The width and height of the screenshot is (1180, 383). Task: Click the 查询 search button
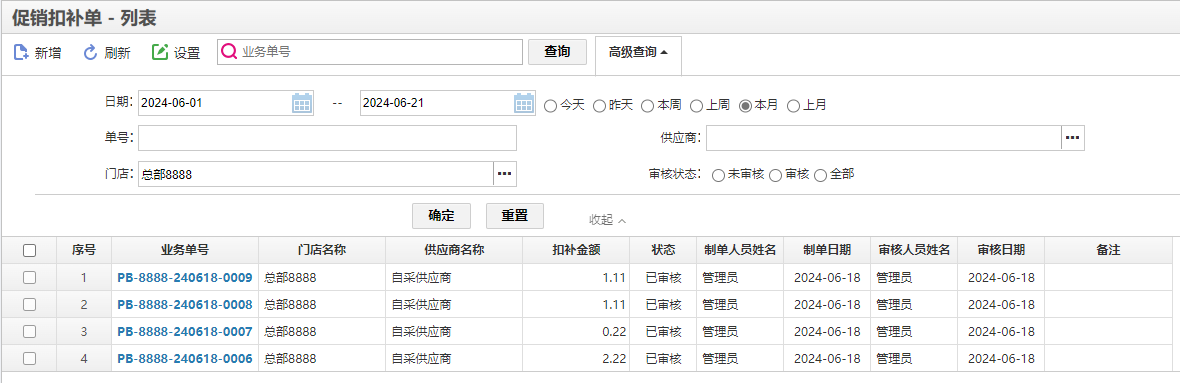(557, 52)
